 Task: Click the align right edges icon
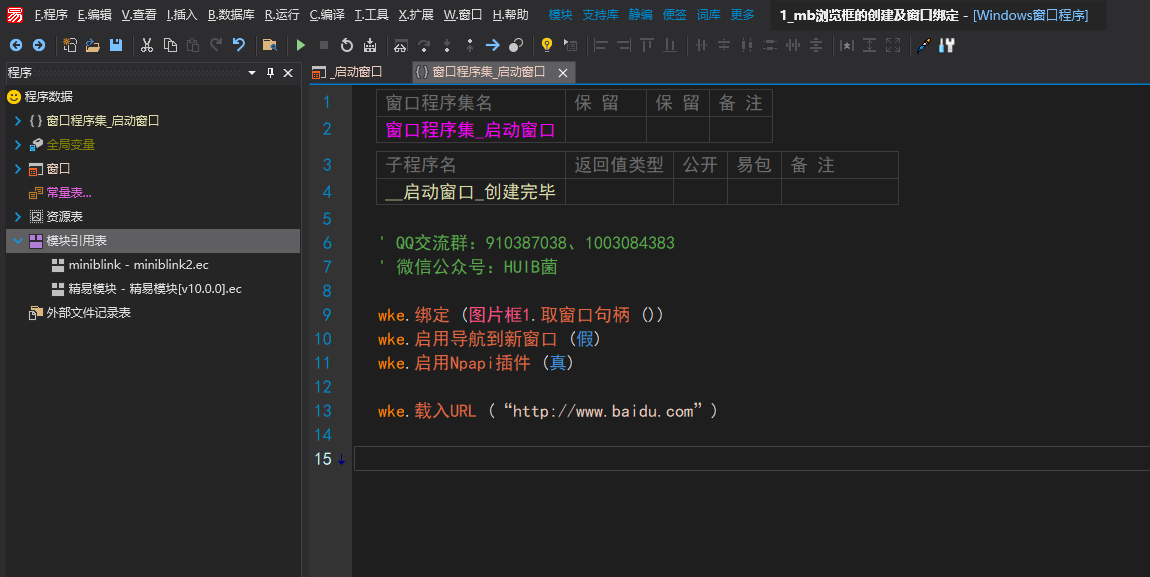click(x=623, y=45)
